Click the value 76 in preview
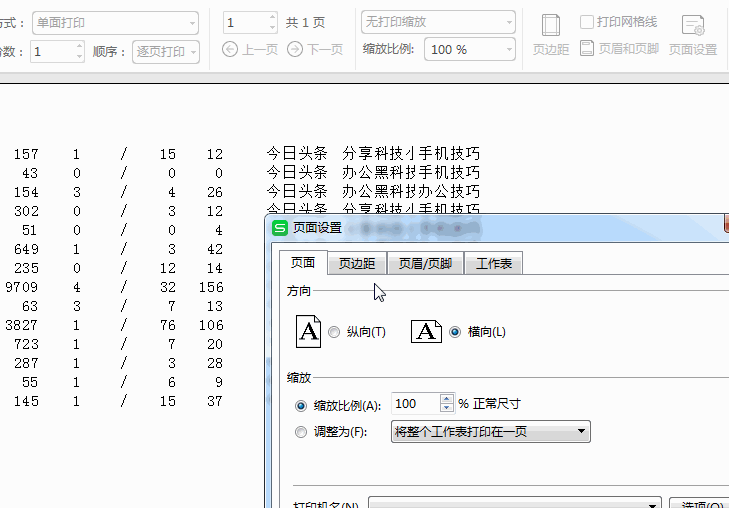This screenshot has height=508, width=729. click(168, 325)
